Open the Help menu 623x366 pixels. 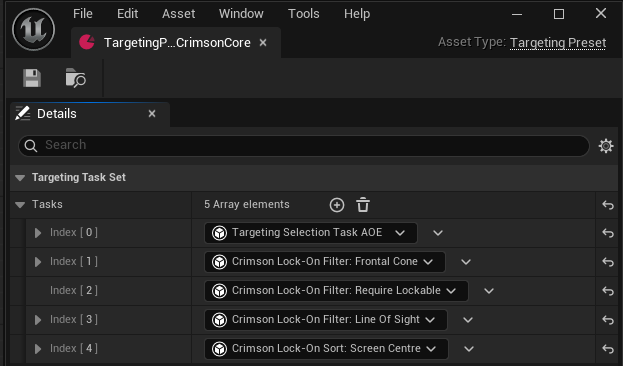[357, 14]
